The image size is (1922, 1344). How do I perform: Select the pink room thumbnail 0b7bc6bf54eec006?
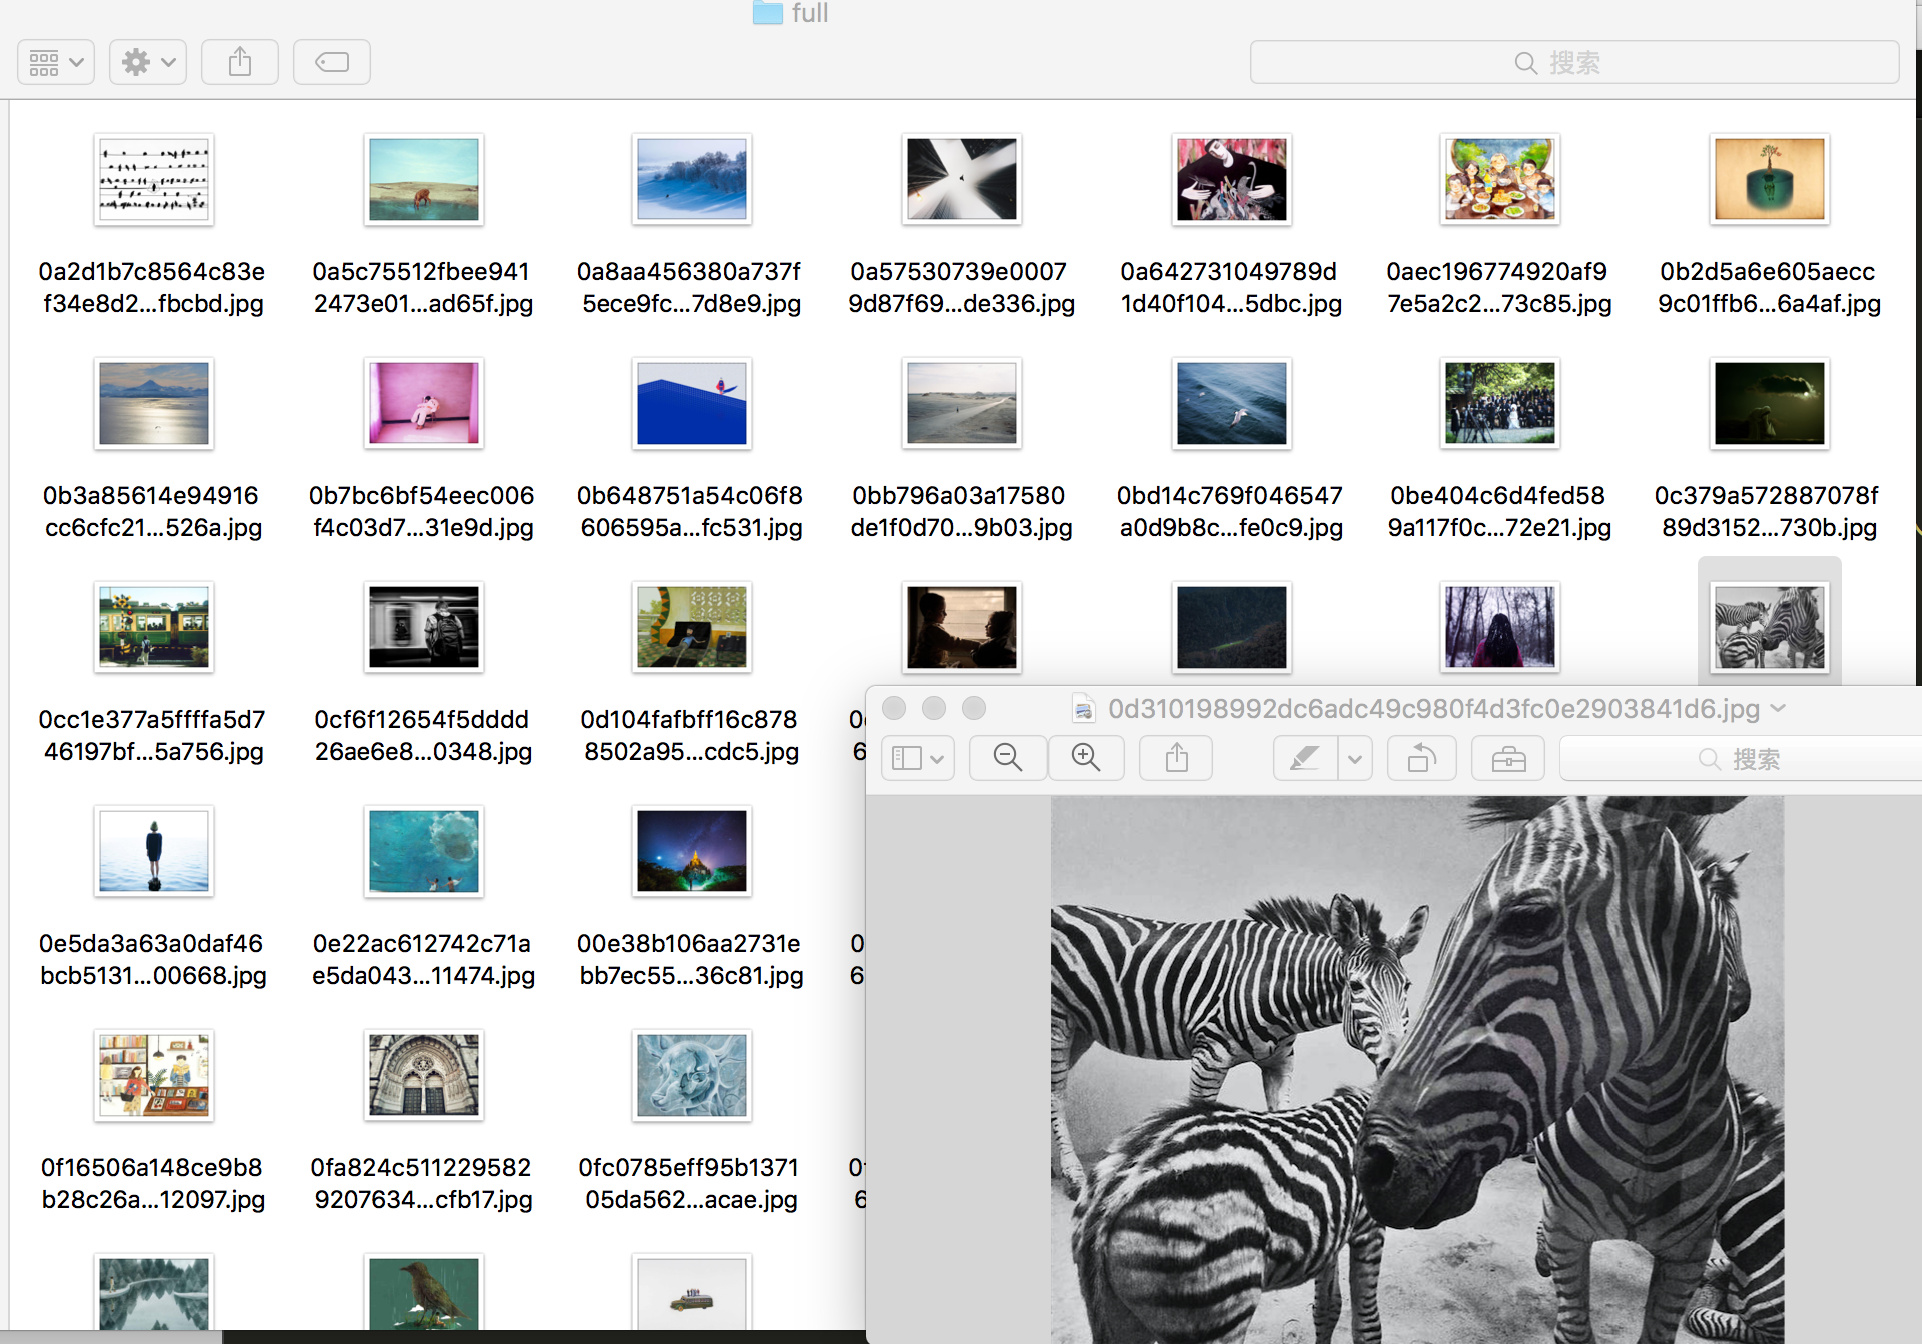point(424,403)
